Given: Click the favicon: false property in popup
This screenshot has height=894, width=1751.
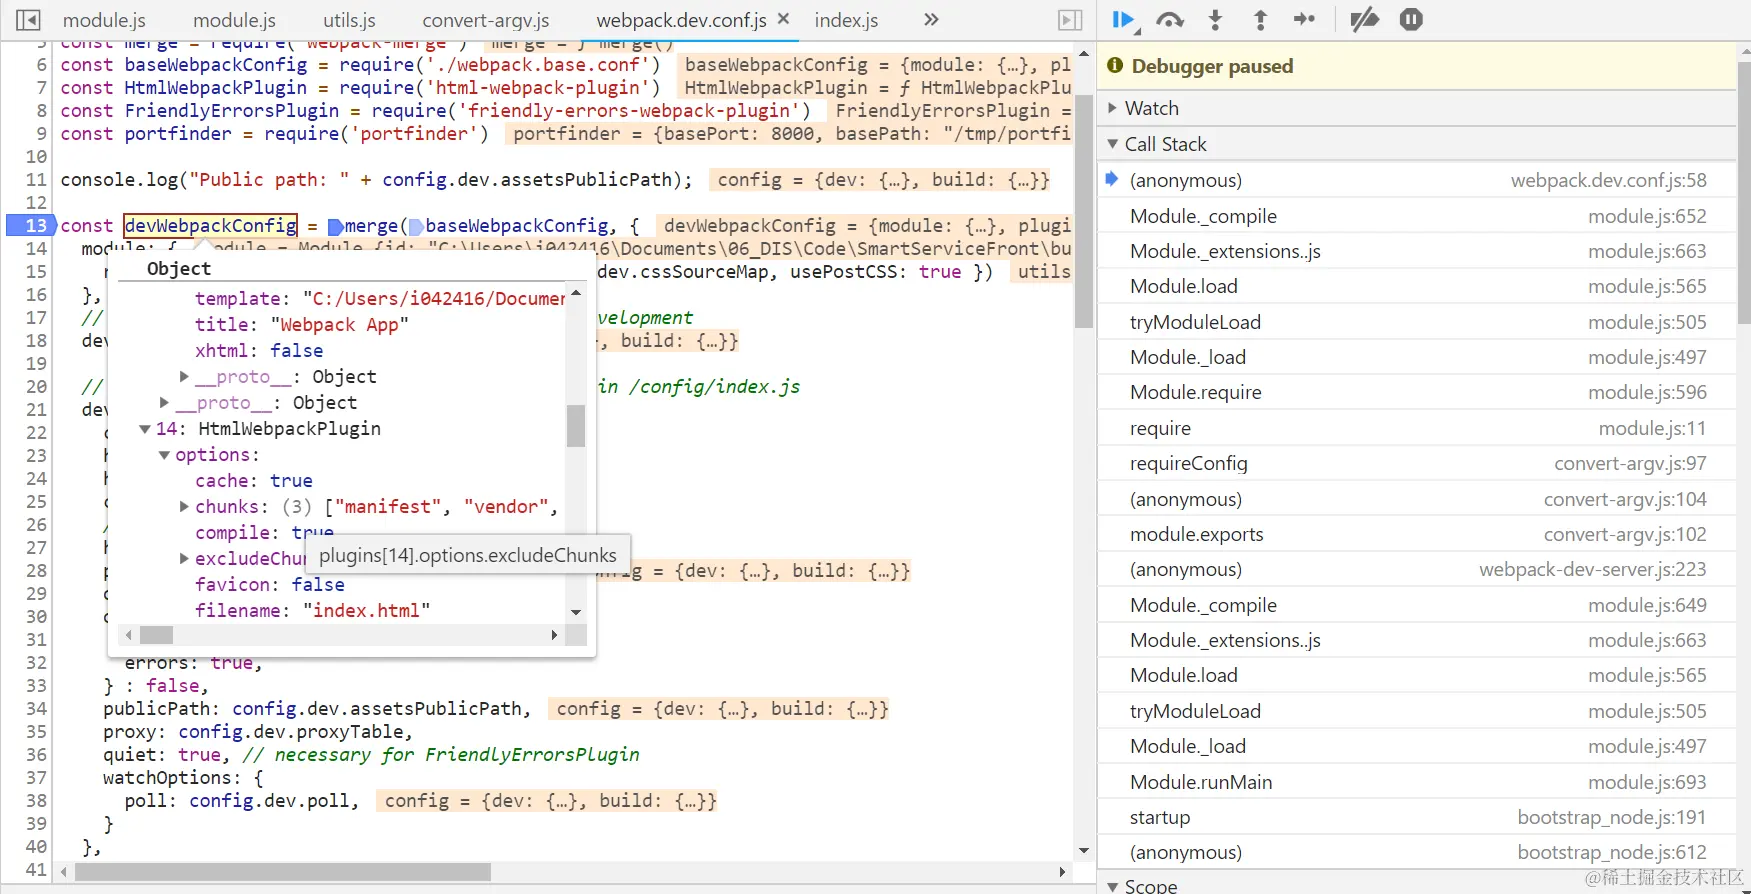Looking at the screenshot, I should 269,585.
